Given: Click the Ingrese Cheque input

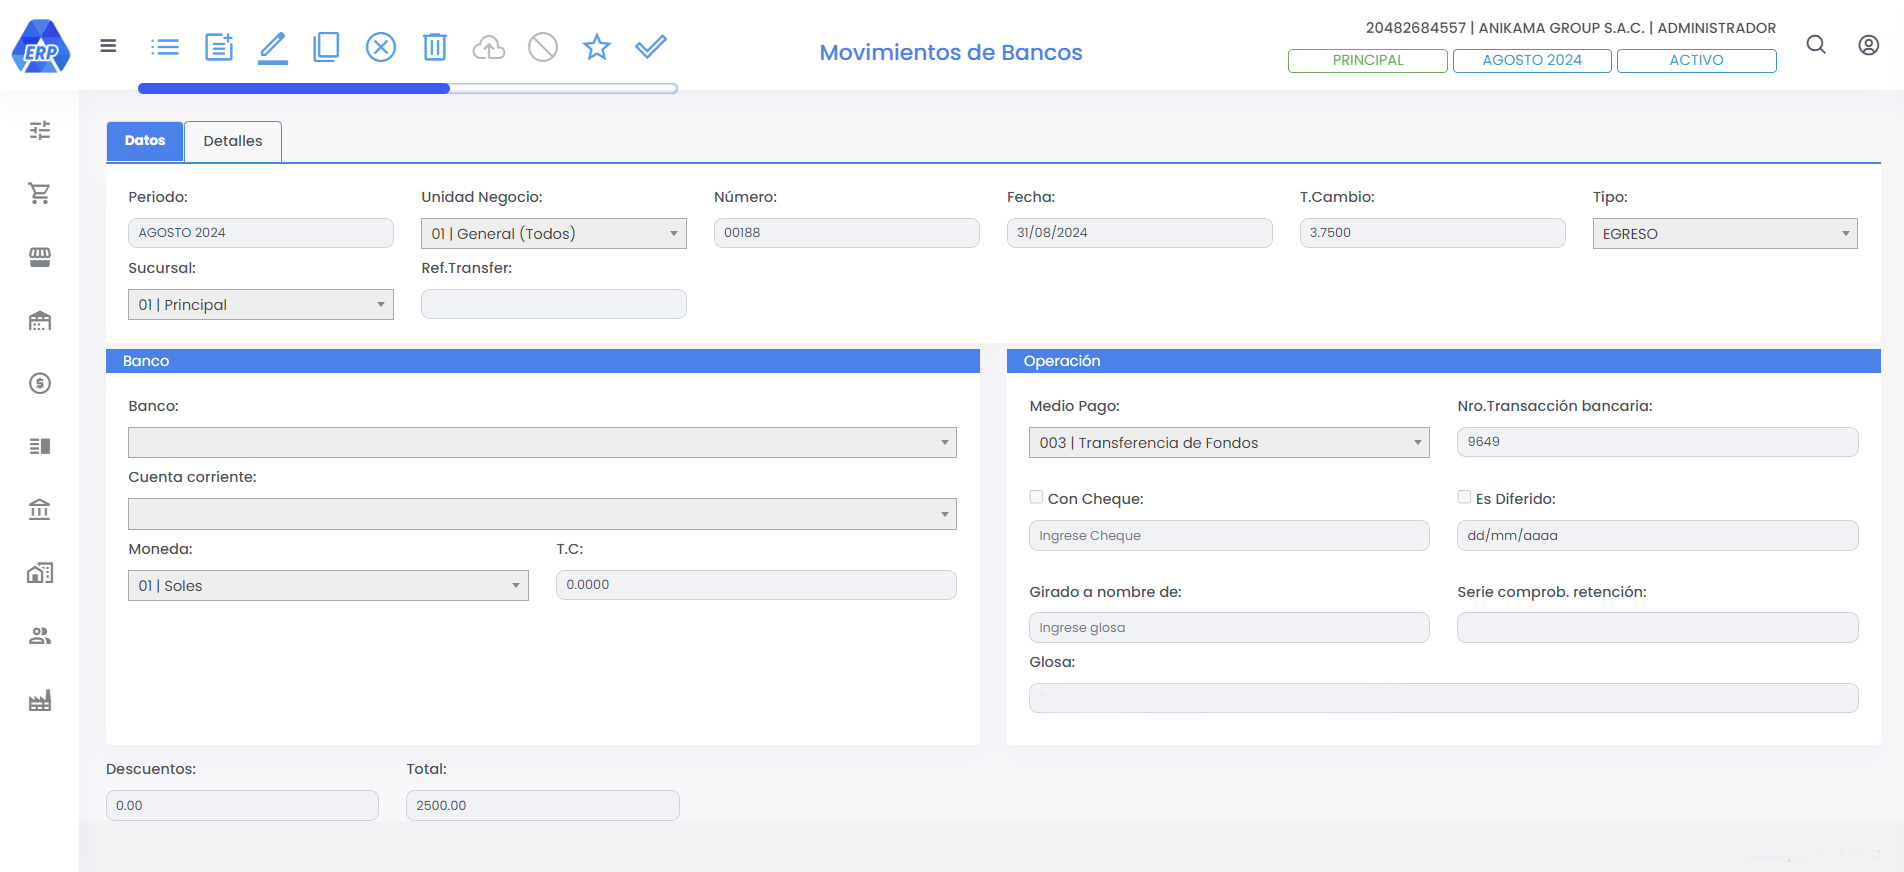Looking at the screenshot, I should tap(1229, 535).
